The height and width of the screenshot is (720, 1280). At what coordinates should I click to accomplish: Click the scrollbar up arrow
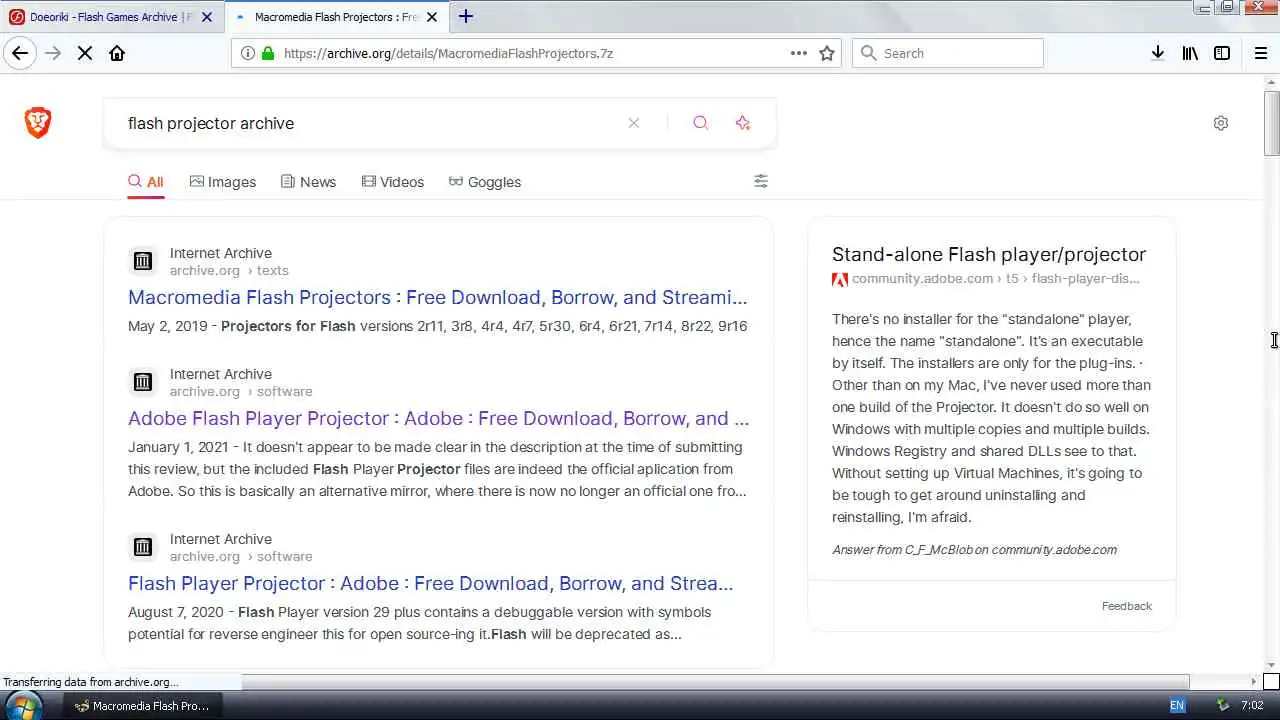pos(1271,82)
